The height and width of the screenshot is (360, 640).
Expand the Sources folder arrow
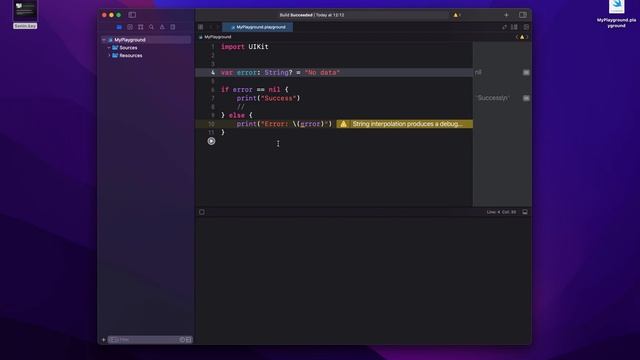pyautogui.click(x=109, y=48)
